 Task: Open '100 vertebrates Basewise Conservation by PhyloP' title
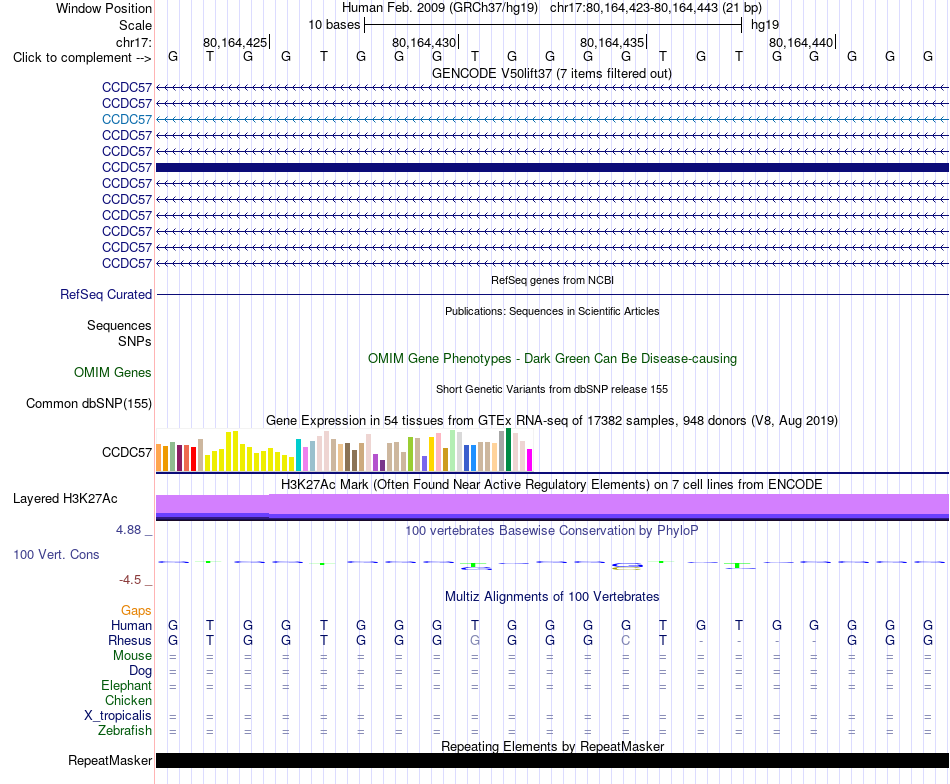tap(551, 531)
